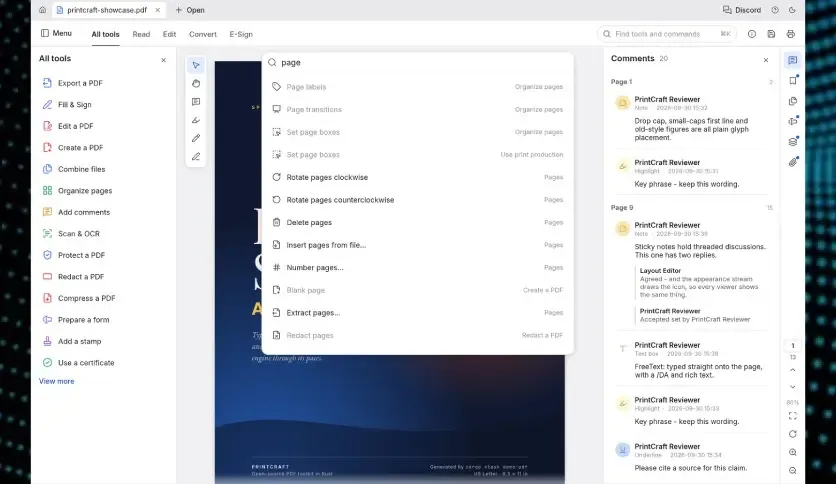The image size is (836, 484).
Task: Switch to the Convert tab
Action: [x=203, y=34]
